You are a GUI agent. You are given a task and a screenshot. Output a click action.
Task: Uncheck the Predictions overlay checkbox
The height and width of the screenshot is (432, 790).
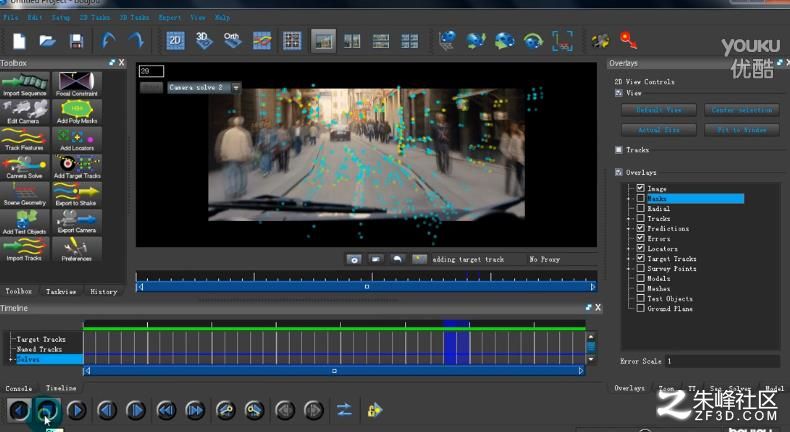pyautogui.click(x=640, y=228)
